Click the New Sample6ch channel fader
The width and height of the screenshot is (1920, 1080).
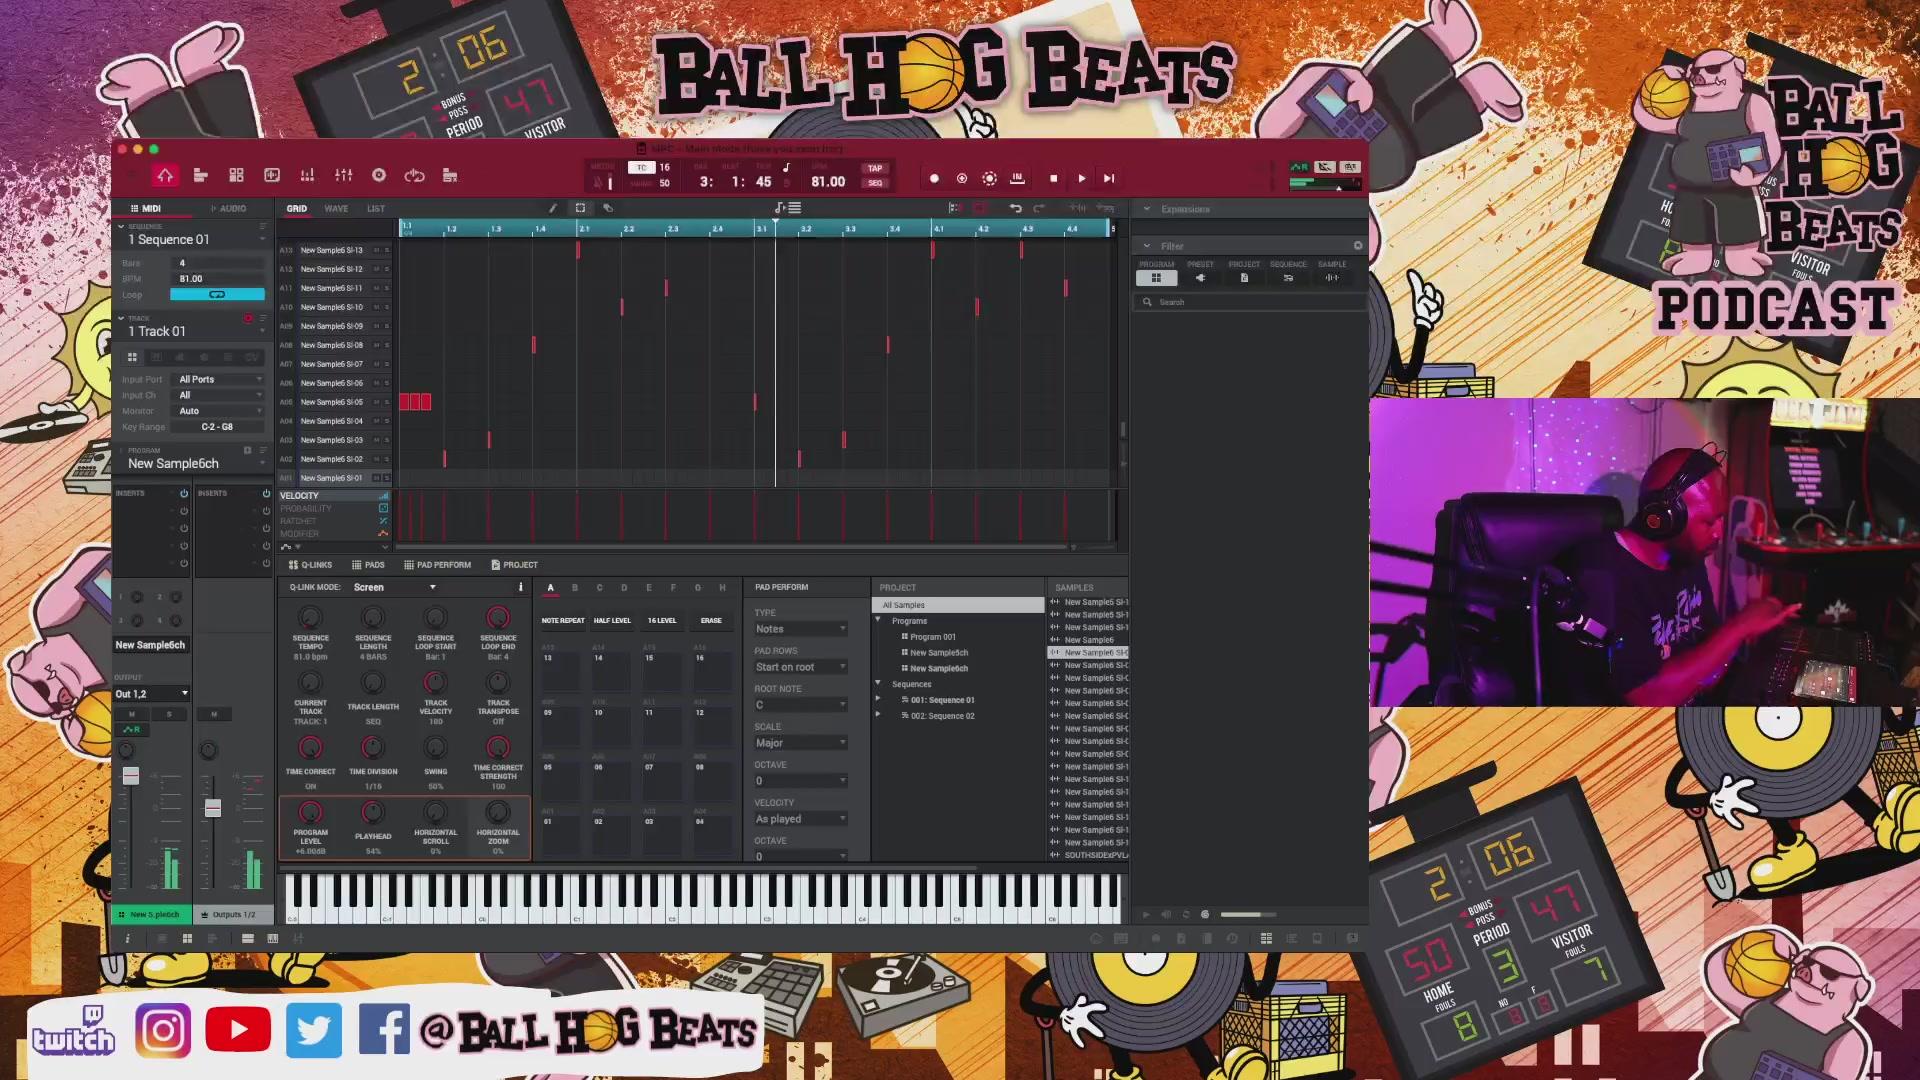click(x=131, y=776)
